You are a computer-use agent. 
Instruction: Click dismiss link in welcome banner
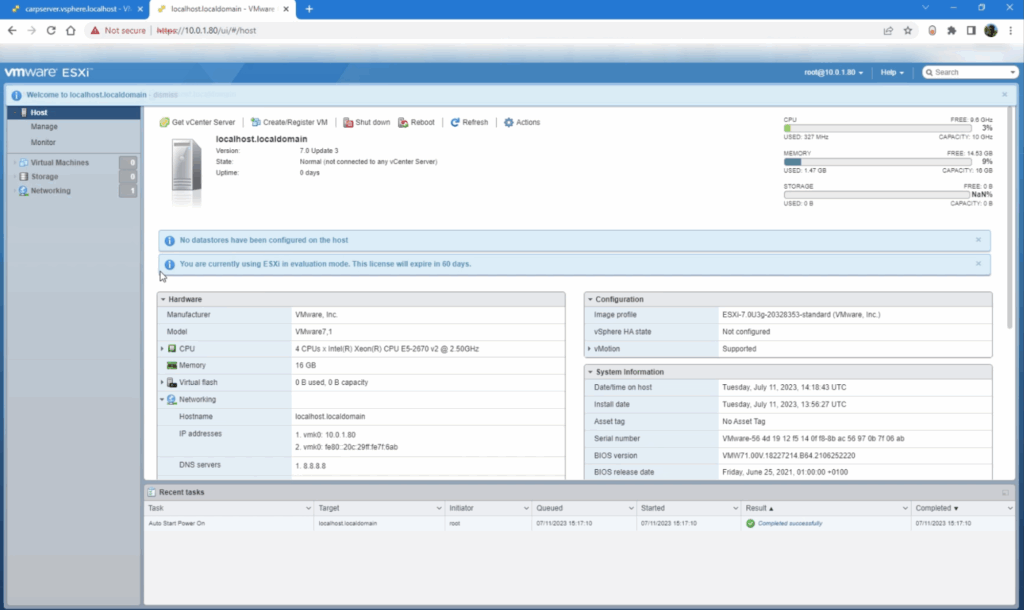click(165, 95)
